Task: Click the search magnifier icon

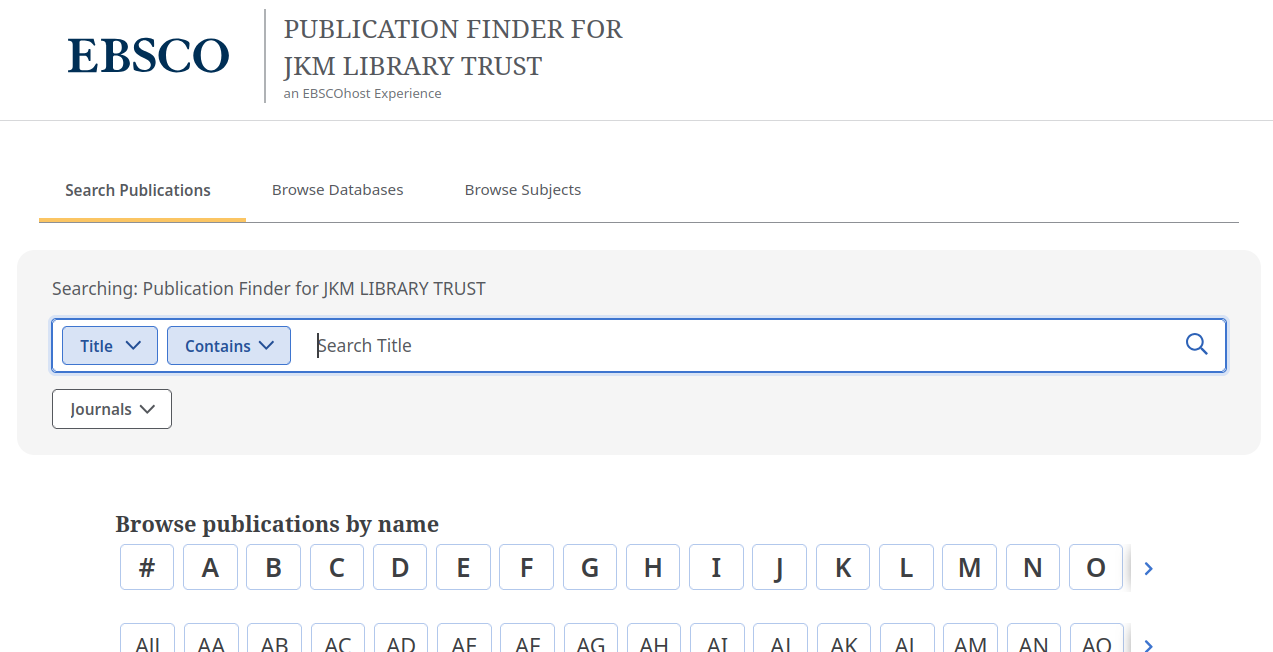Action: pos(1197,344)
